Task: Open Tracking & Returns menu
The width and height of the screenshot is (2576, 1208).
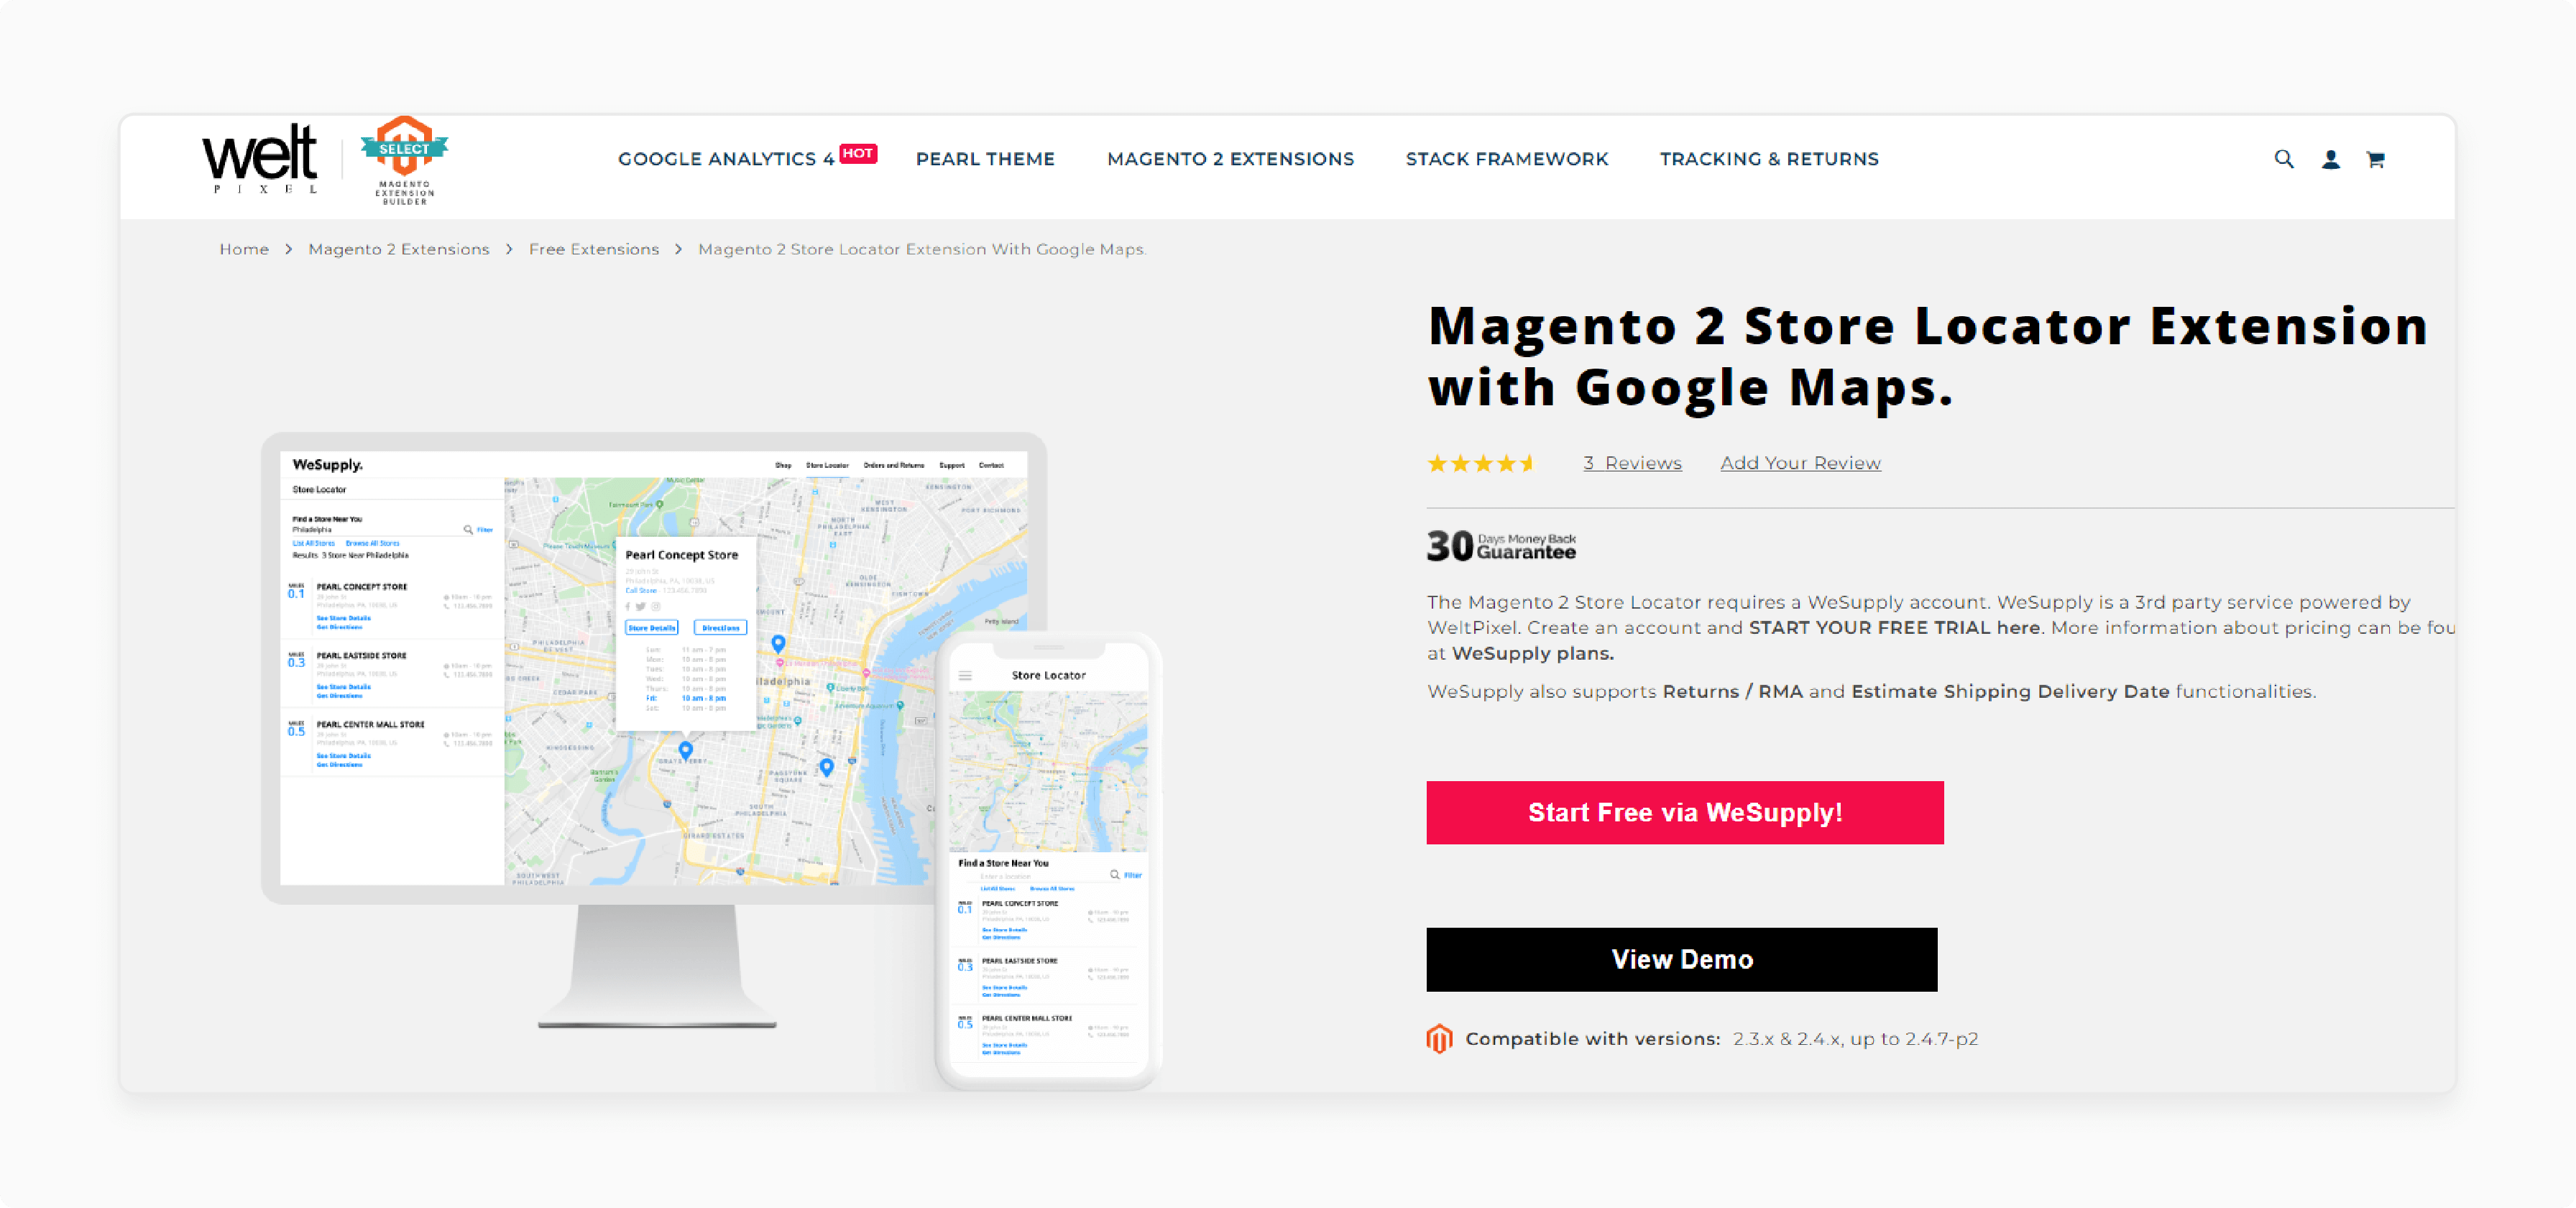Action: click(1769, 159)
